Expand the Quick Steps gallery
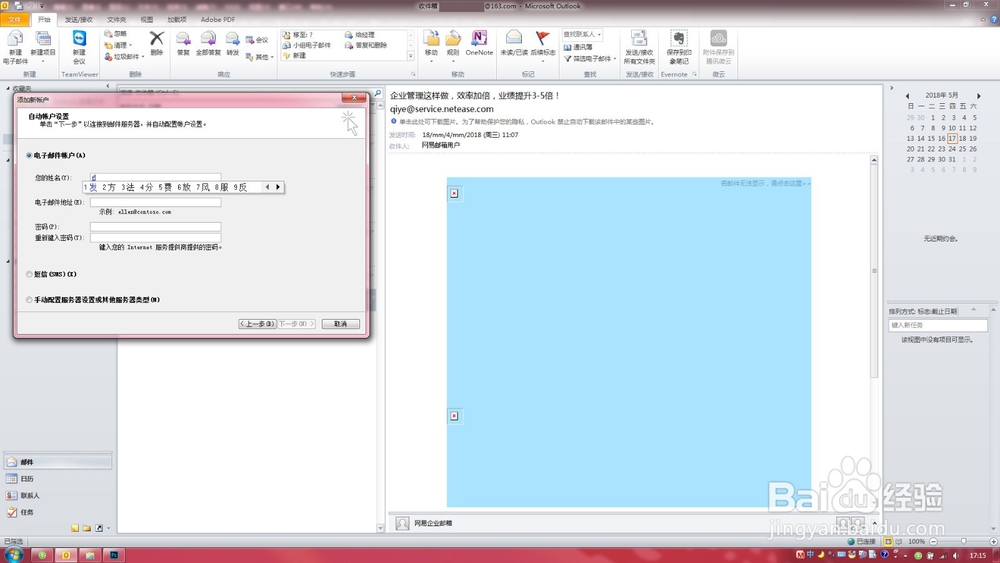Viewport: 1000px width, 563px height. (x=411, y=56)
